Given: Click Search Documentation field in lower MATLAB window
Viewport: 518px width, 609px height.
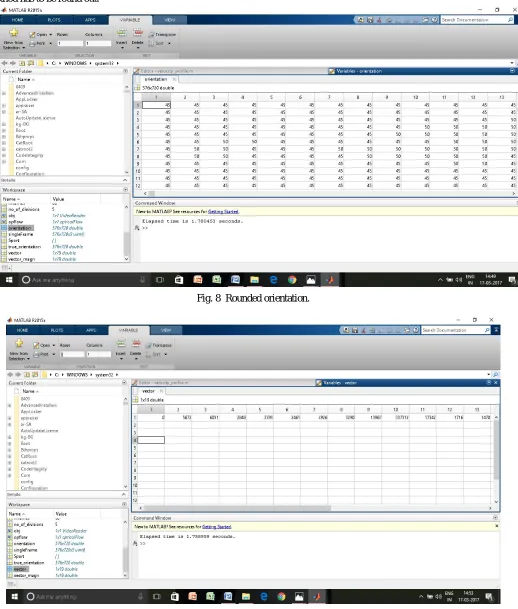Looking at the screenshot, I should click(453, 330).
